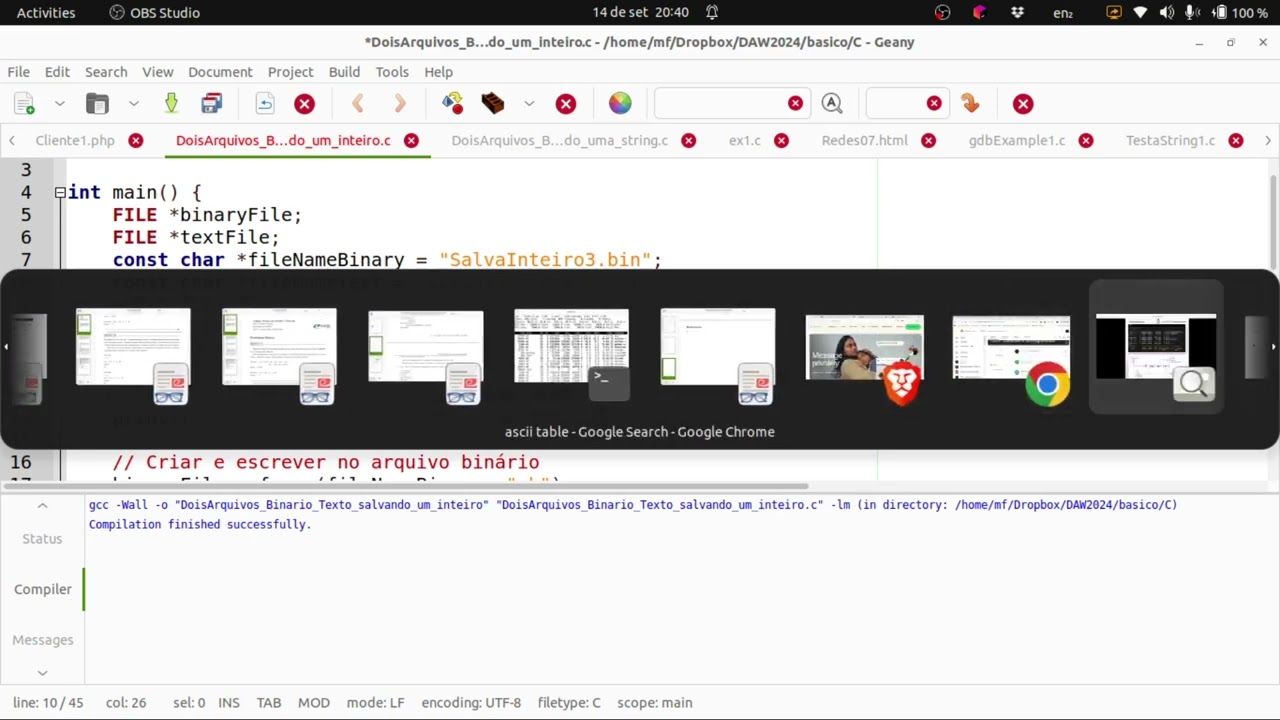Switch to the Cliente1.php tab

click(x=75, y=140)
